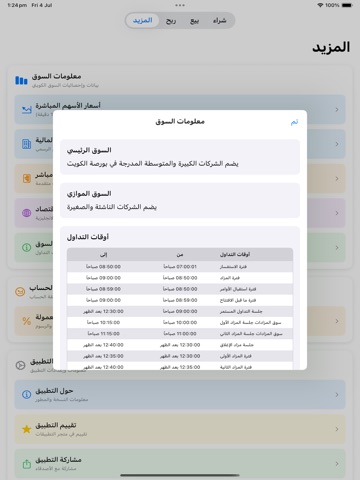Click the green share icon of مشاركة التطبيق
The height and width of the screenshot is (480, 360).
[x=27, y=464]
